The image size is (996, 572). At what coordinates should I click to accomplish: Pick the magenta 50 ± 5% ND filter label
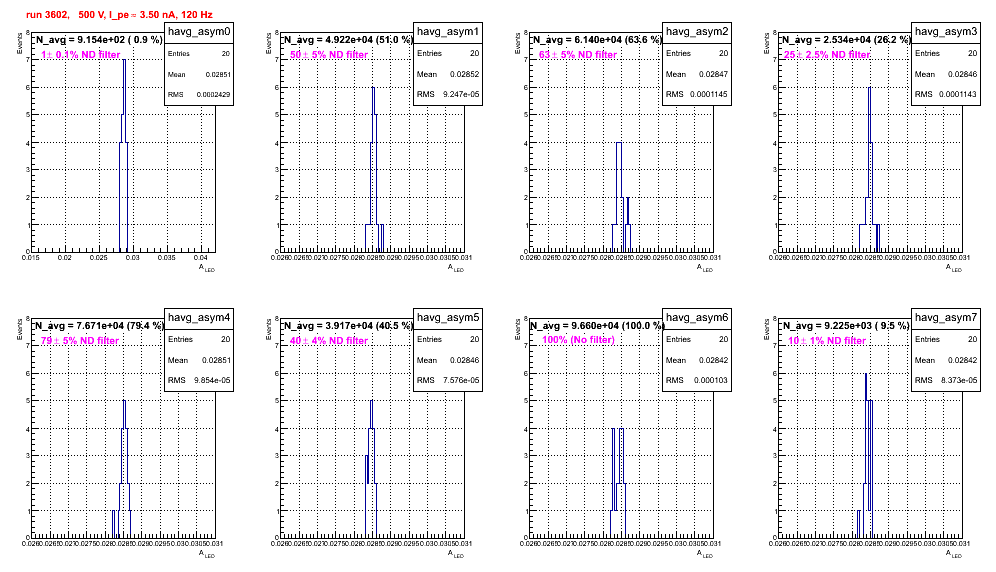coord(329,55)
